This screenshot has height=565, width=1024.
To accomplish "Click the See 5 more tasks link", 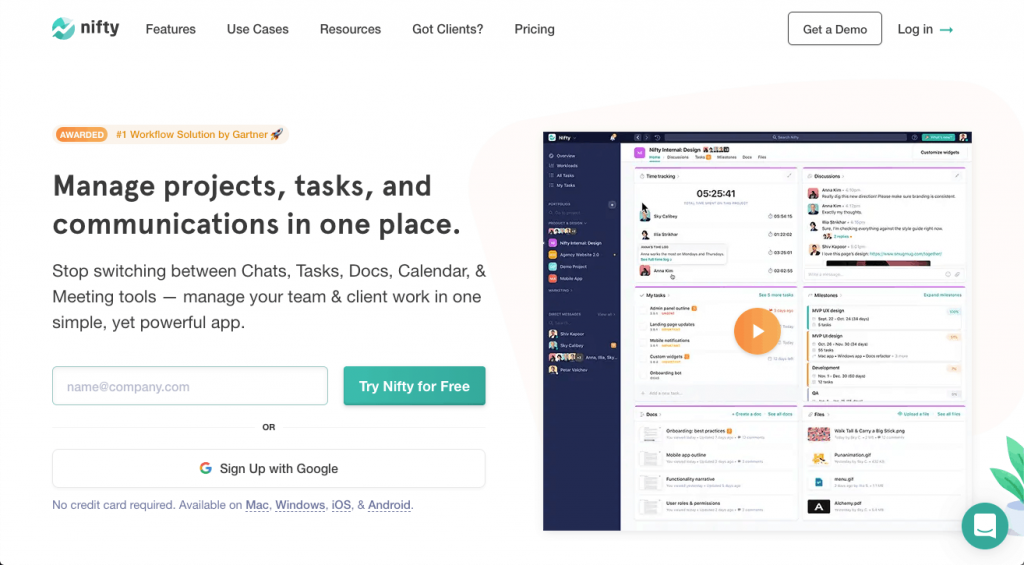I will point(776,295).
